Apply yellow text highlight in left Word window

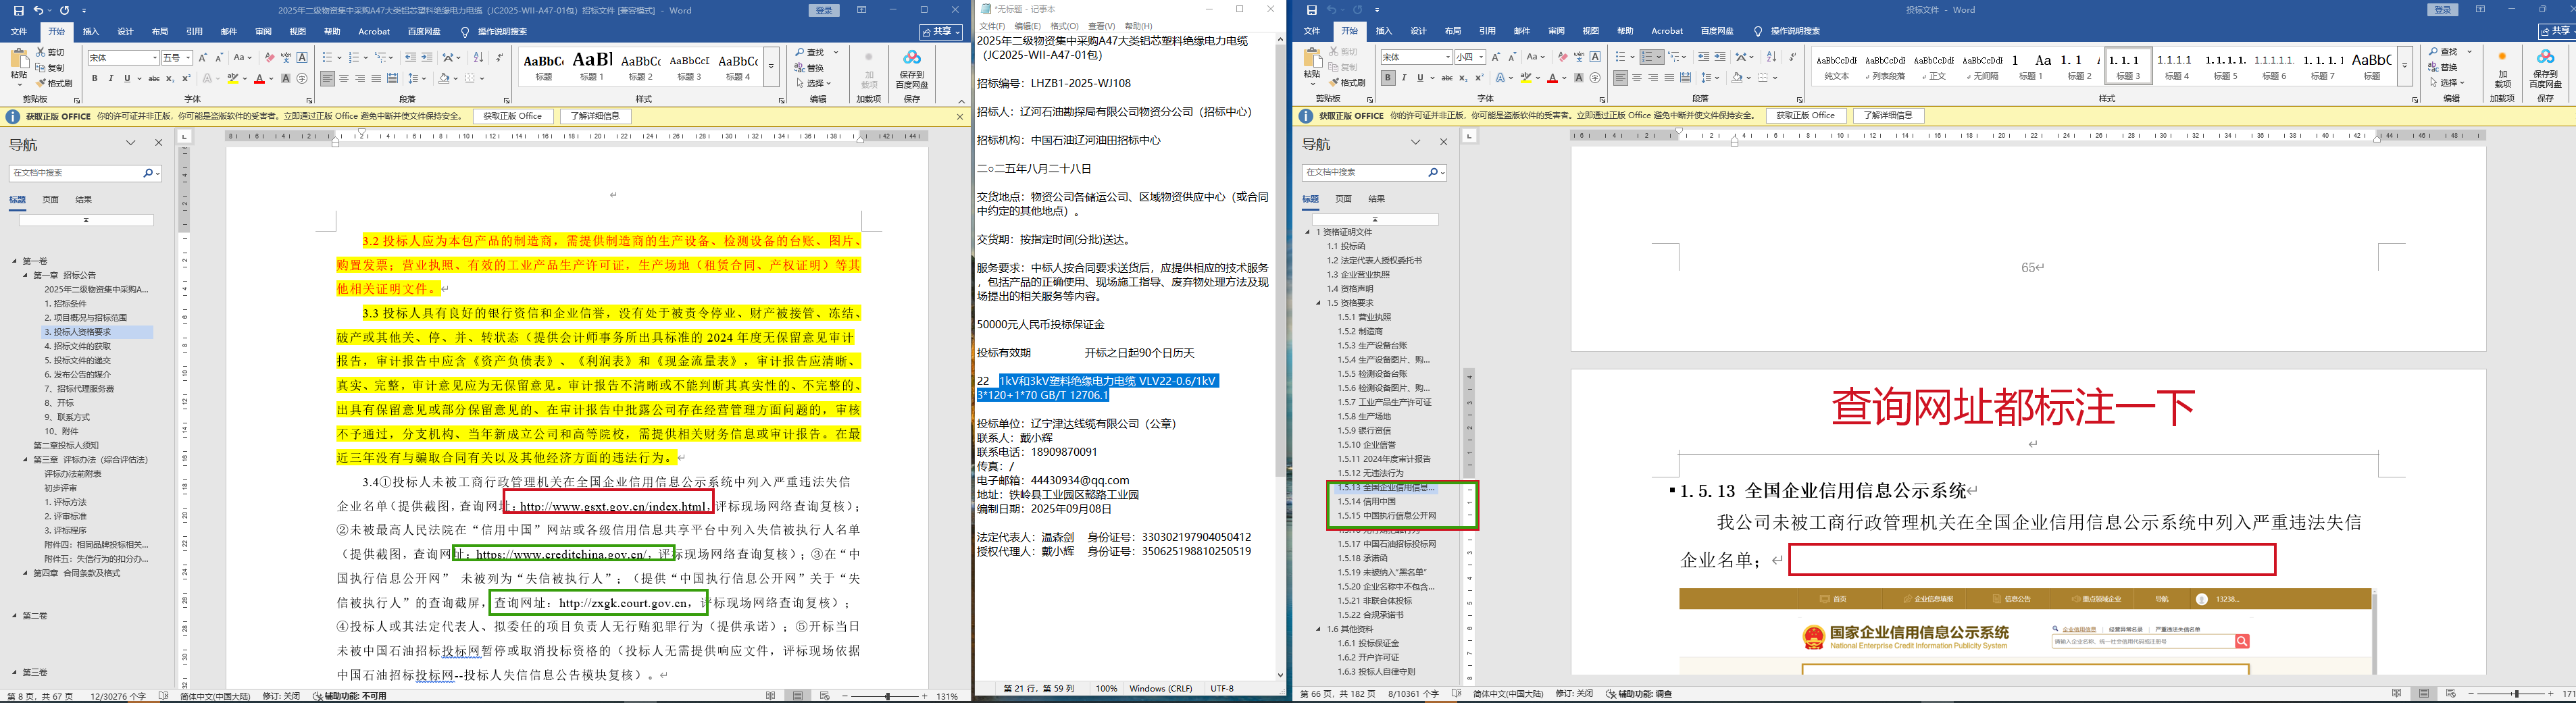click(x=233, y=78)
